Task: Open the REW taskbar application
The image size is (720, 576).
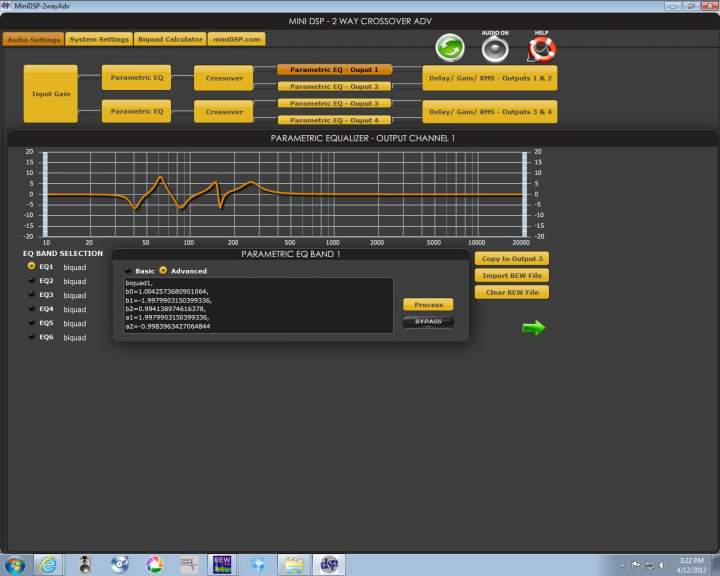Action: 222,565
